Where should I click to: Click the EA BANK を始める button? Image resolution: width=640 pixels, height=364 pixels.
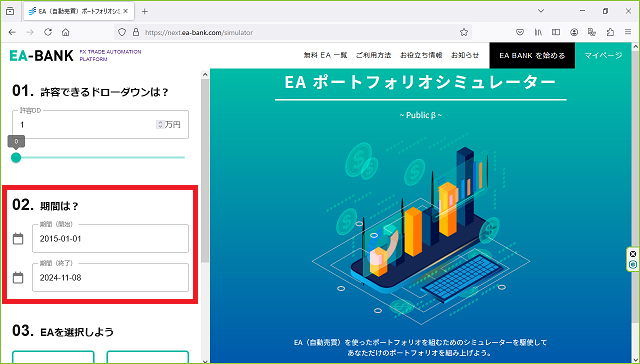(x=532, y=55)
